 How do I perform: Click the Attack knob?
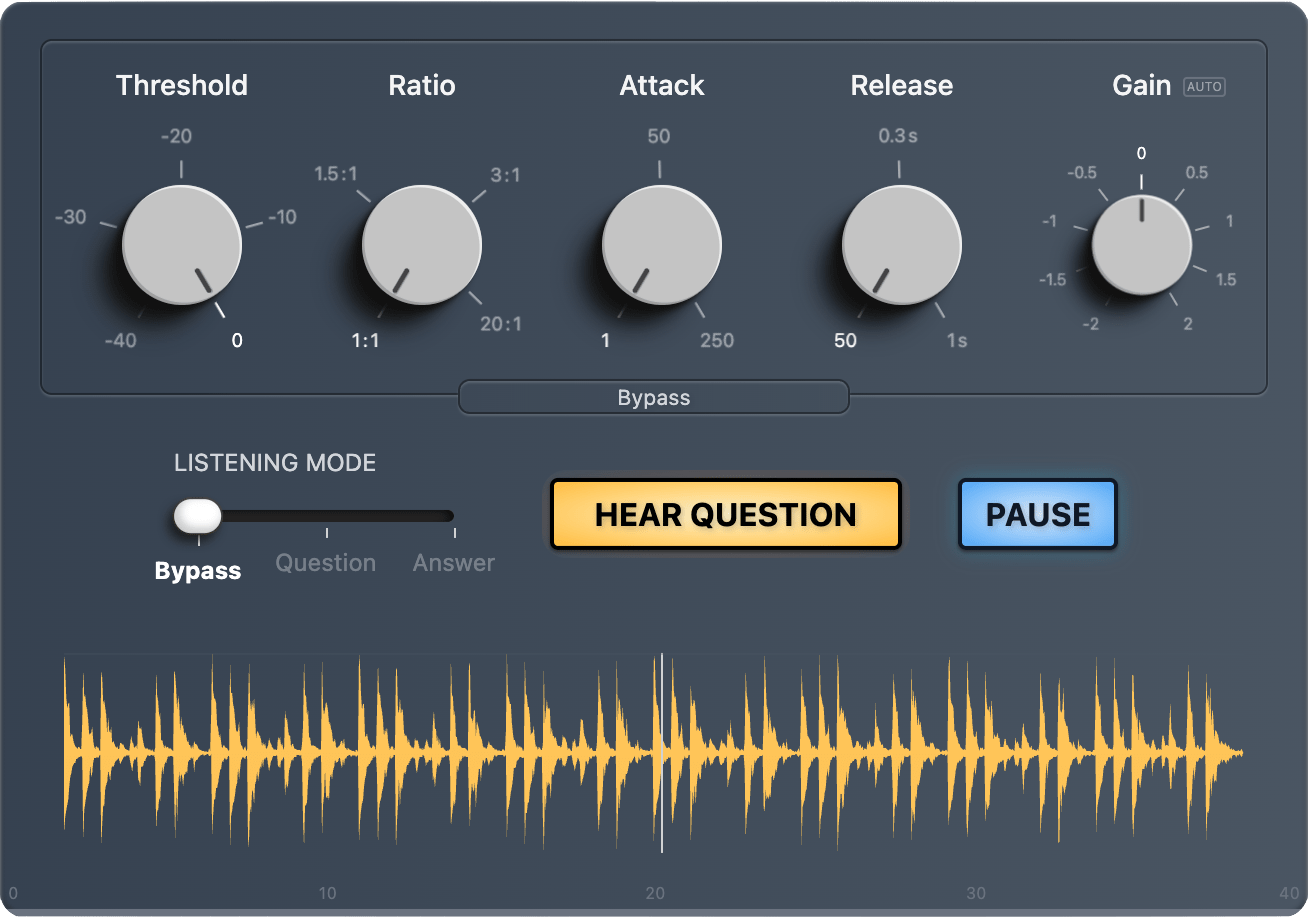662,245
